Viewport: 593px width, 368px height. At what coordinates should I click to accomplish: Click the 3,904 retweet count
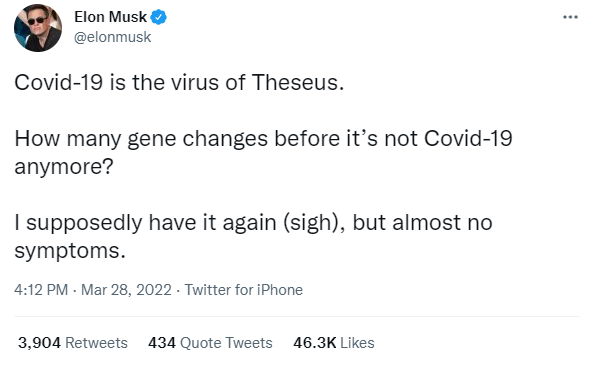click(x=39, y=343)
